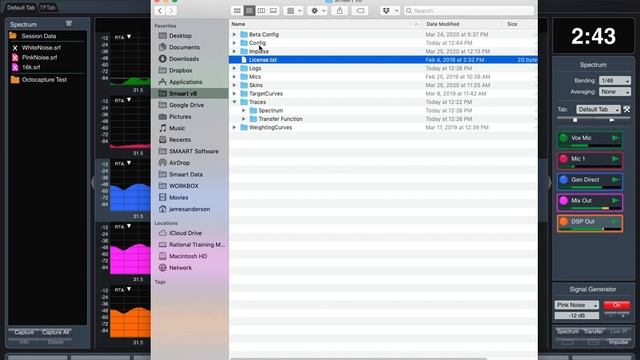The height and width of the screenshot is (360, 640).
Task: Open the Finder group-by dropdown
Action: click(294, 11)
